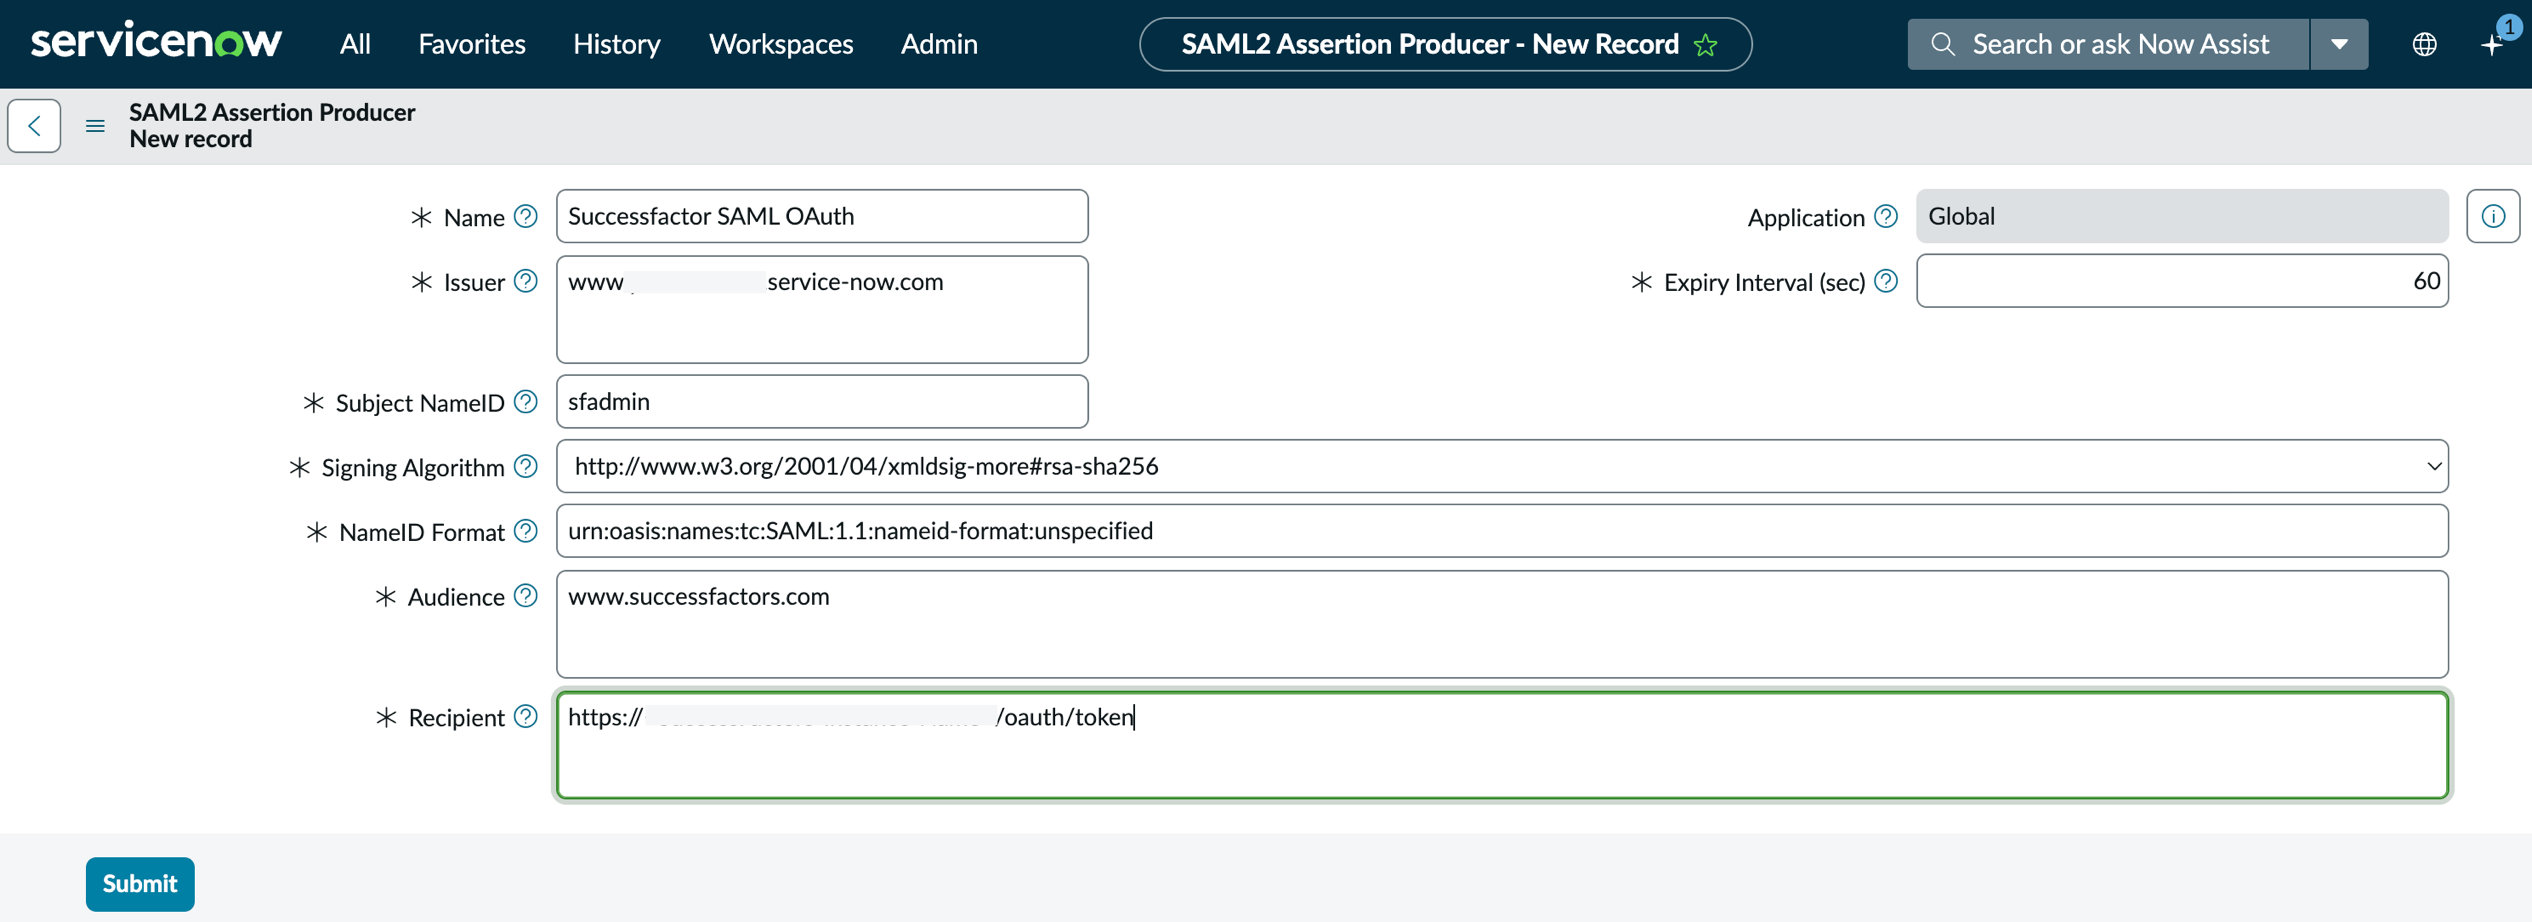Go back with the left chevron button
The image size is (2532, 922).
(x=34, y=126)
